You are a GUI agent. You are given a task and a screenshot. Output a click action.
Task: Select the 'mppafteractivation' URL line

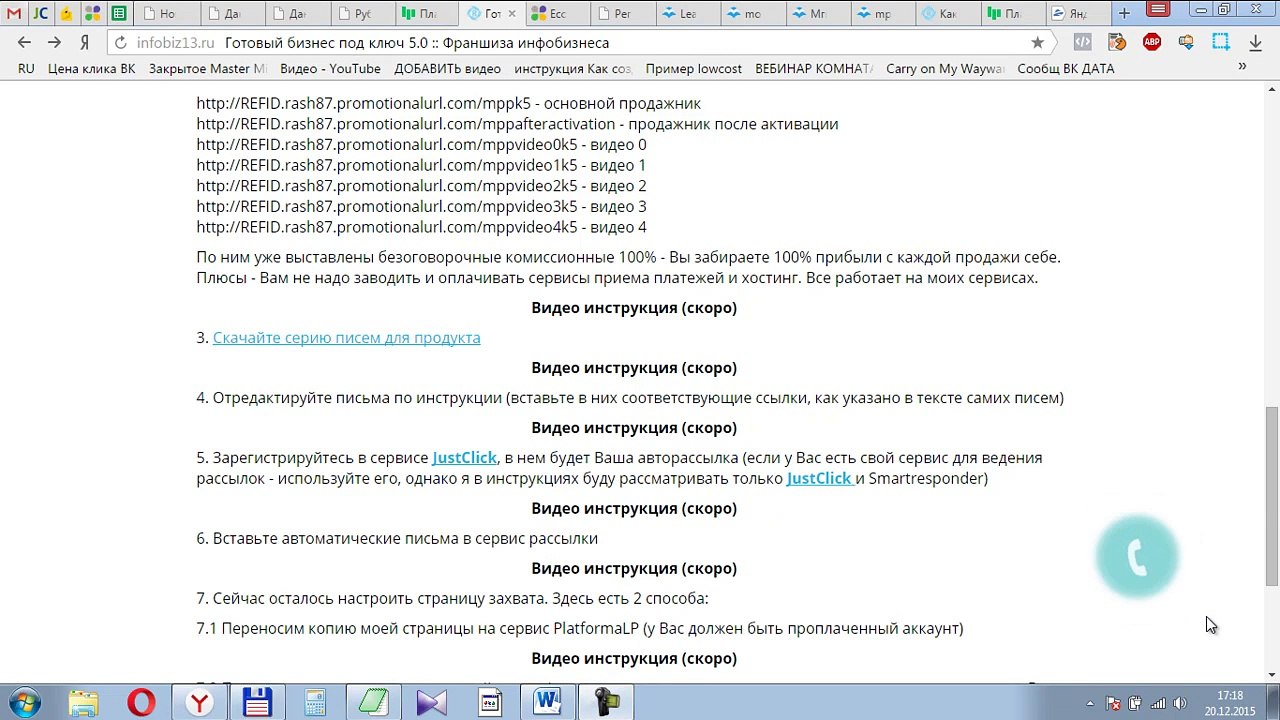coord(517,124)
